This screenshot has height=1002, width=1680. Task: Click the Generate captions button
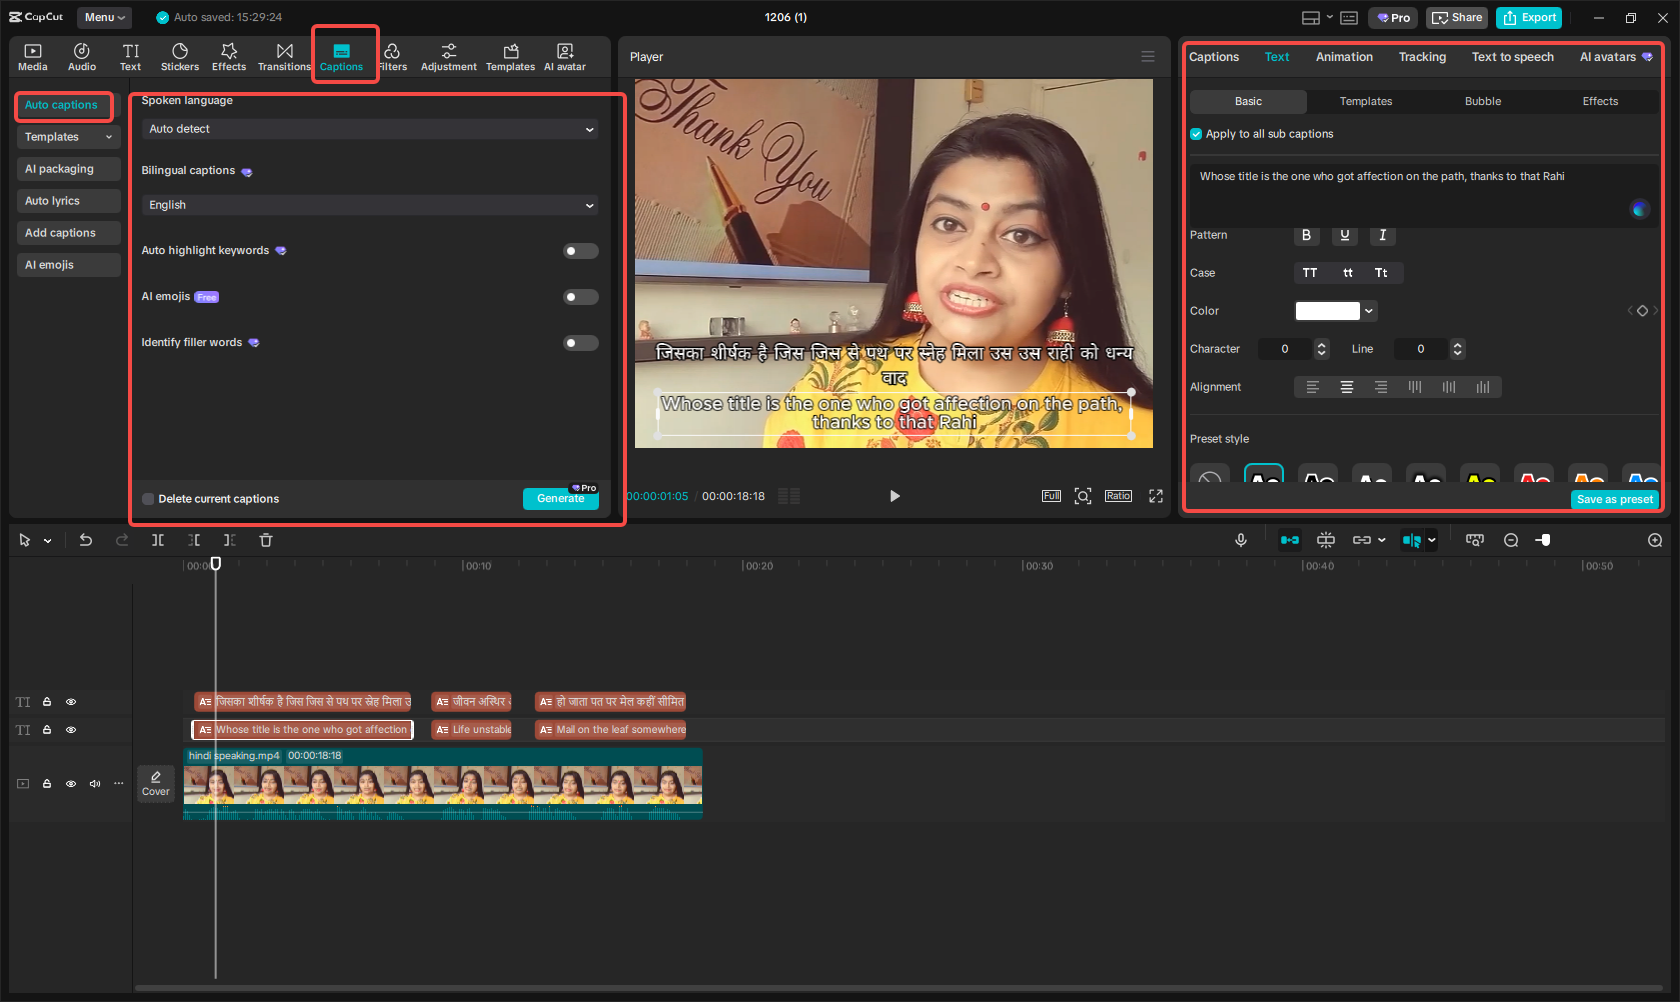coord(560,498)
